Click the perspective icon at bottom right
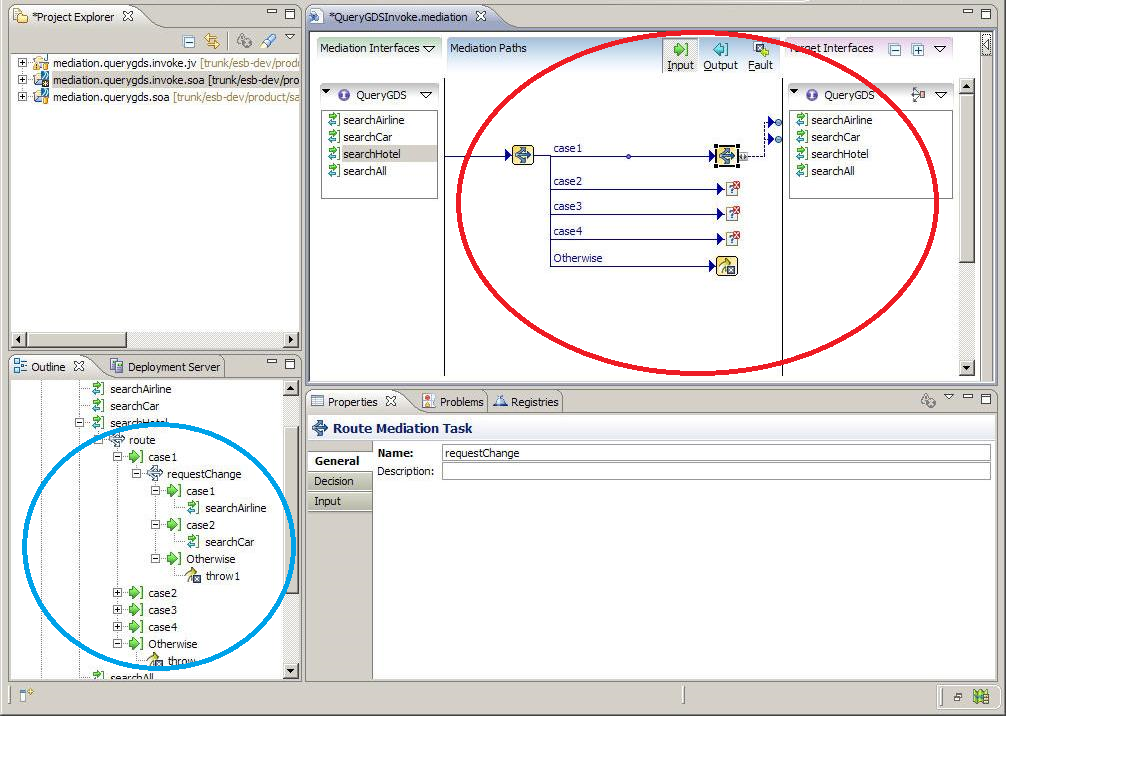 point(981,696)
